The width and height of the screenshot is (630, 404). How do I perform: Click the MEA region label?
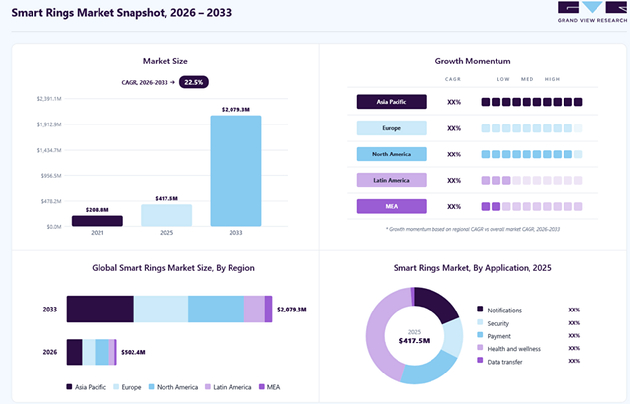click(x=392, y=206)
